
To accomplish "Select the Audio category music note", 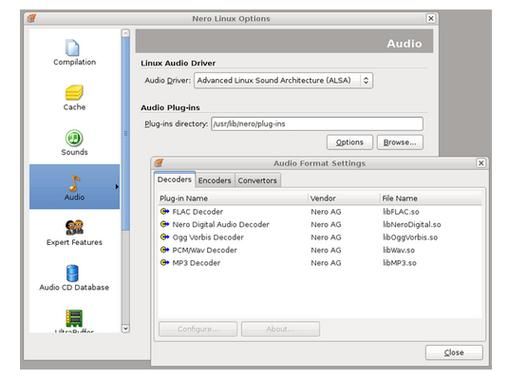I will 74,183.
